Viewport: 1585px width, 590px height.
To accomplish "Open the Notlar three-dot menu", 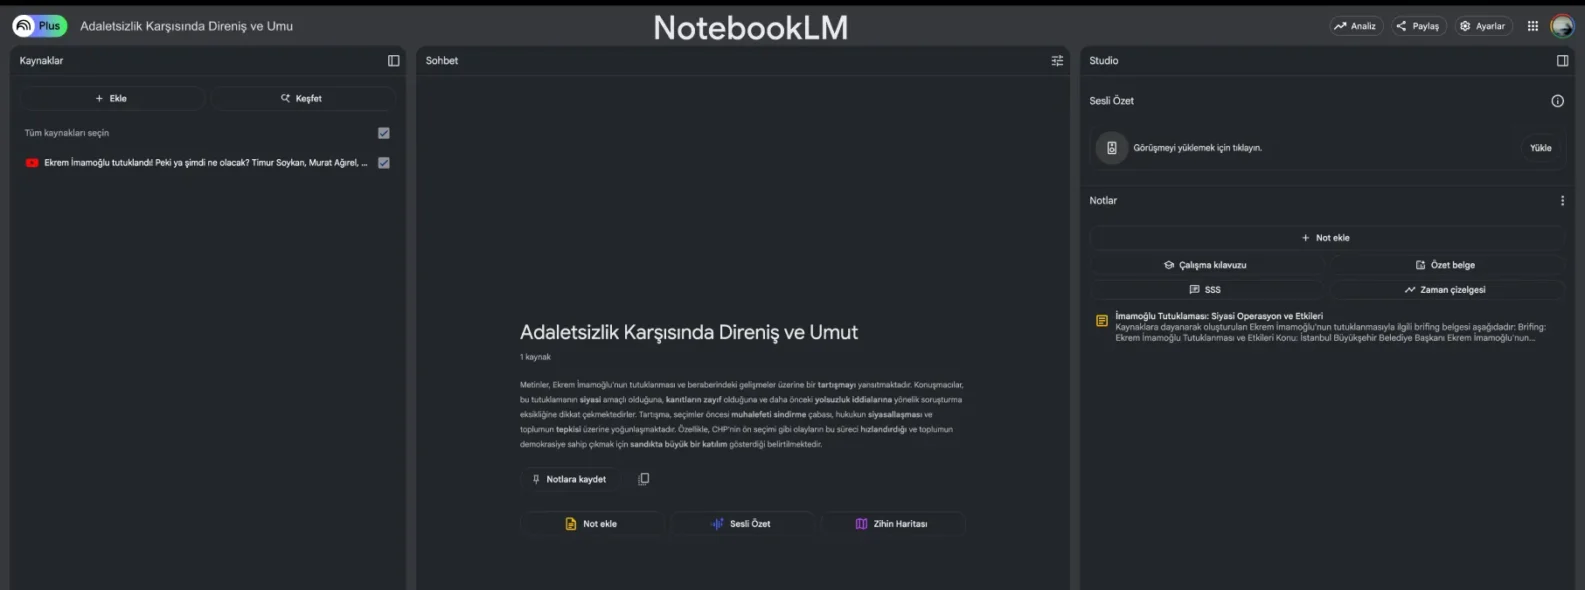I will [1562, 201].
